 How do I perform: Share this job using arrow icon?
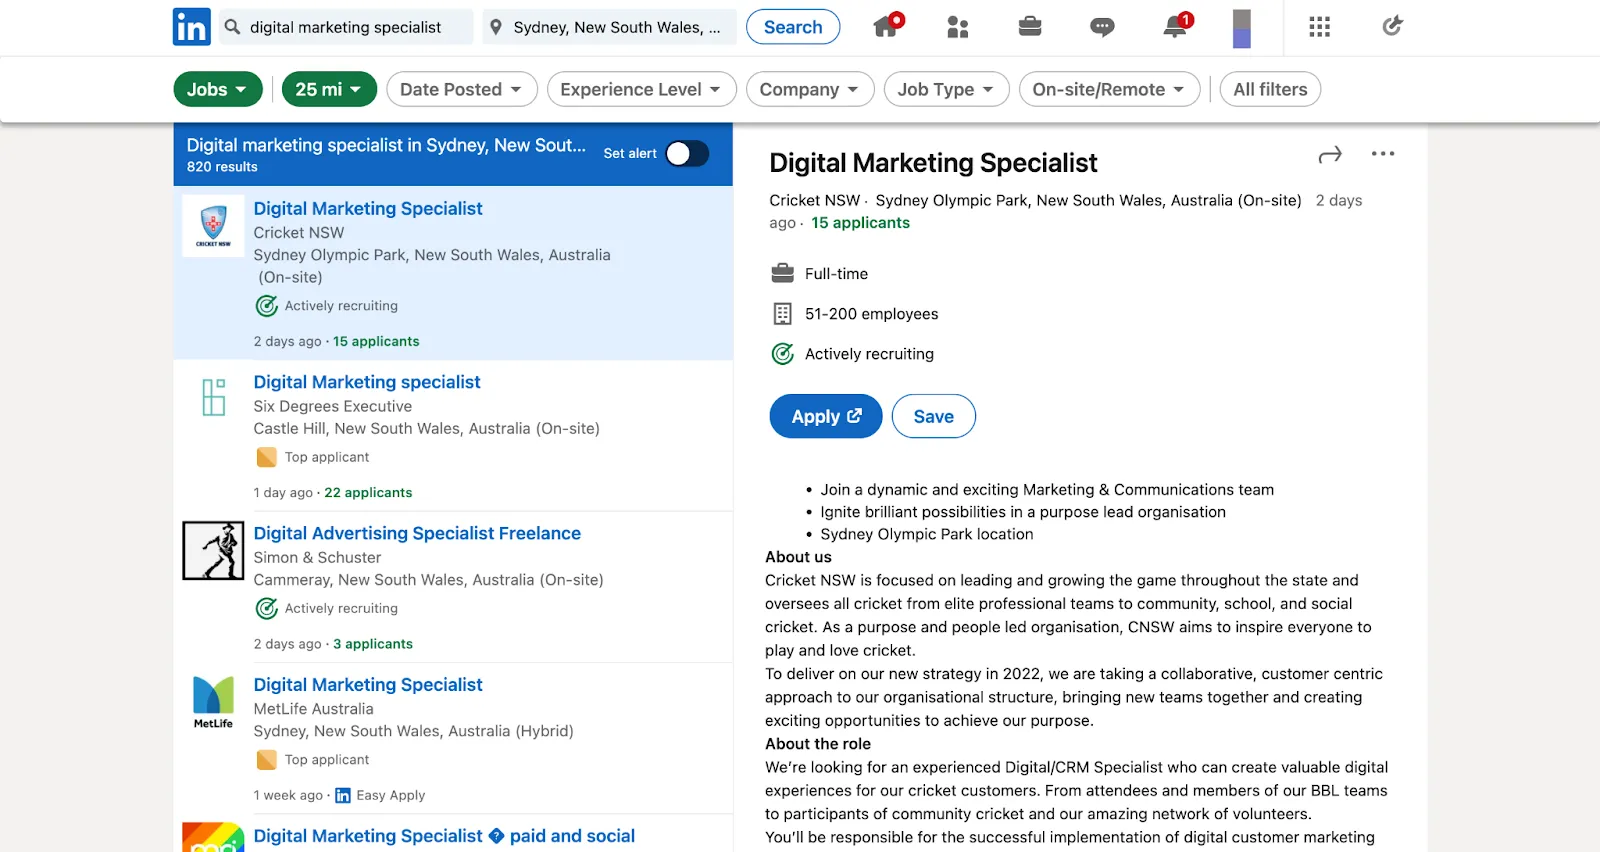pos(1330,155)
